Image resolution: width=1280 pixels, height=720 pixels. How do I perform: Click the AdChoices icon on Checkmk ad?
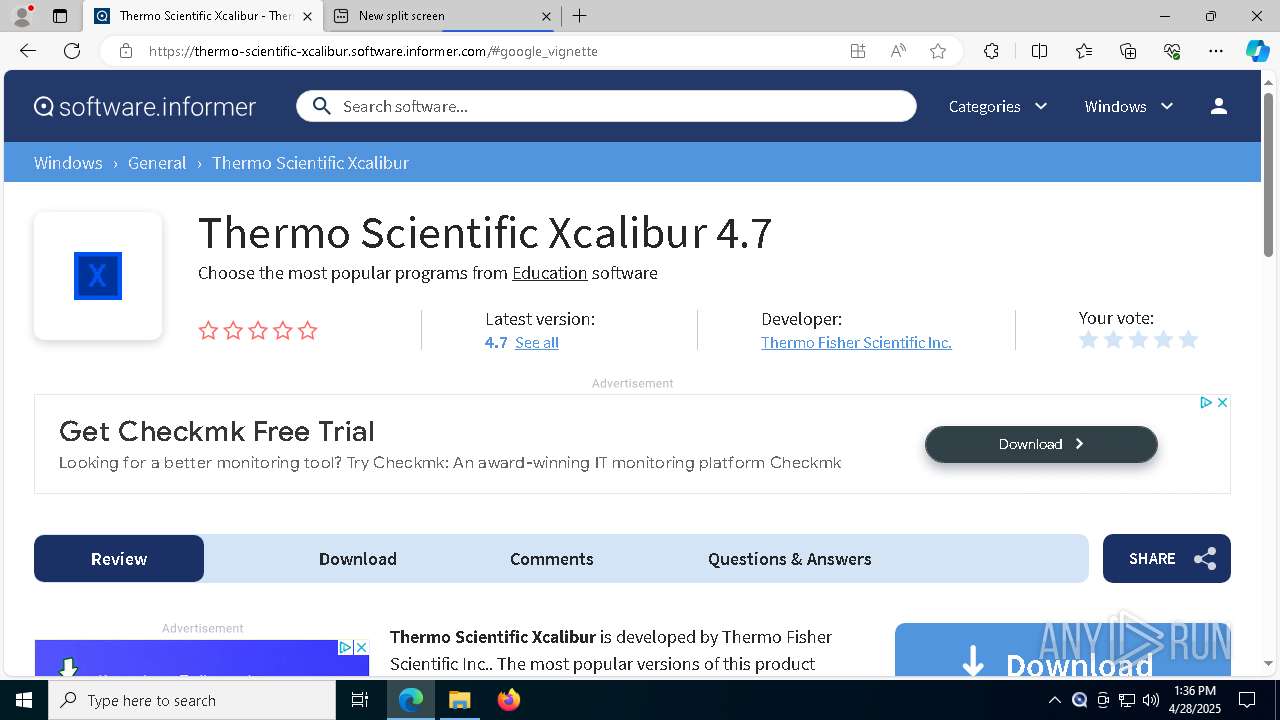[1206, 402]
